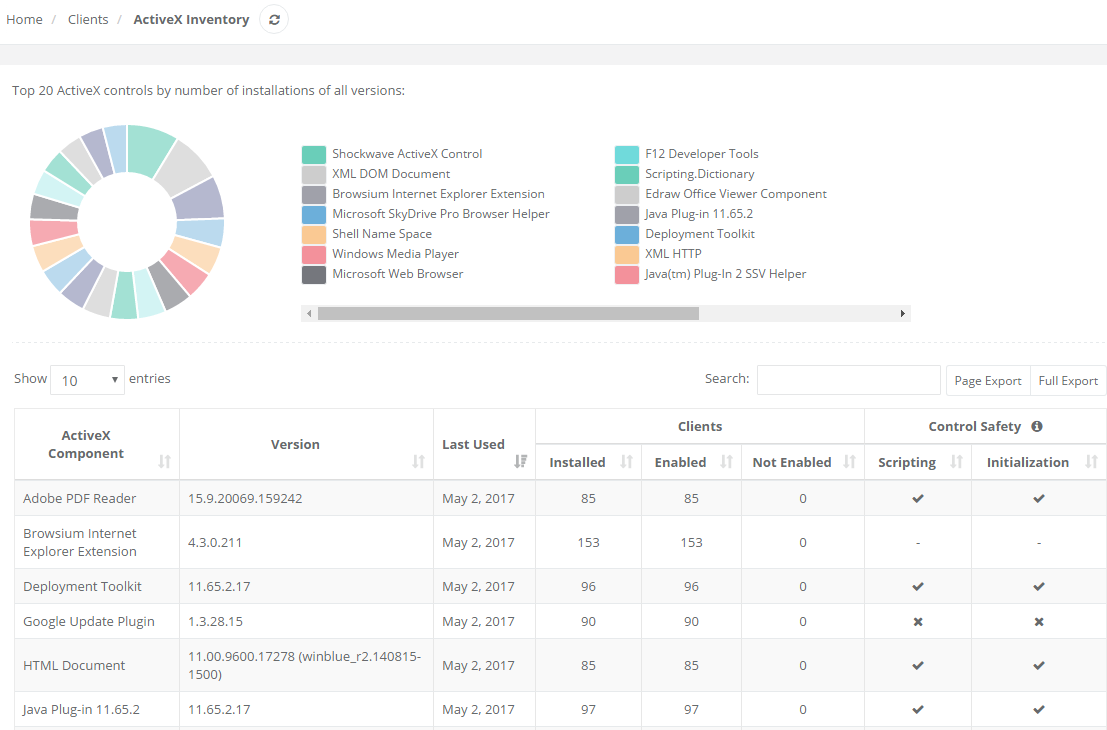Image resolution: width=1107 pixels, height=730 pixels.
Task: Toggle Shockwave ActiveX Control legend item
Action: (x=406, y=154)
